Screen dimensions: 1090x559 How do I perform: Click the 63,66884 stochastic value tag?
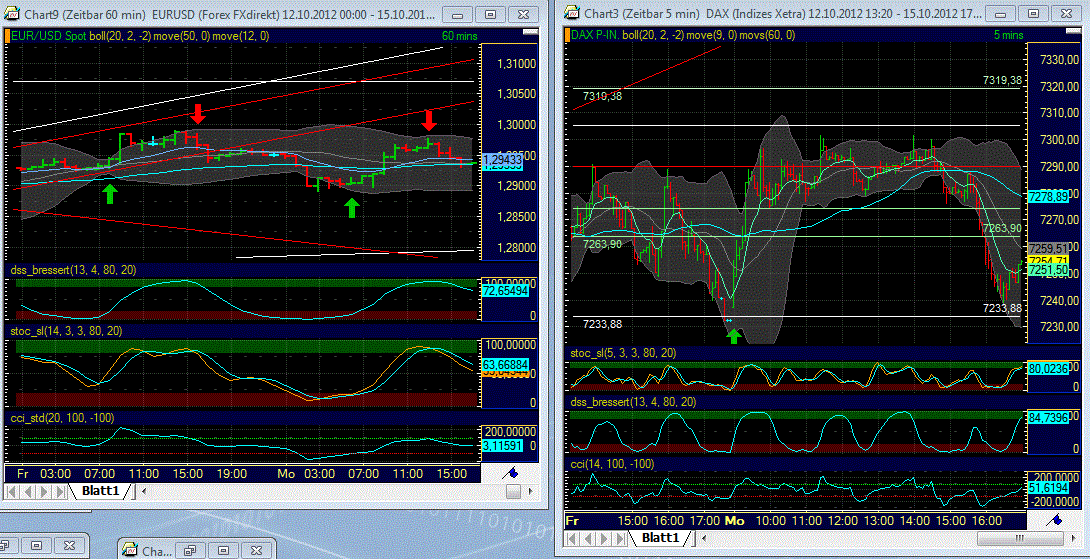click(505, 364)
